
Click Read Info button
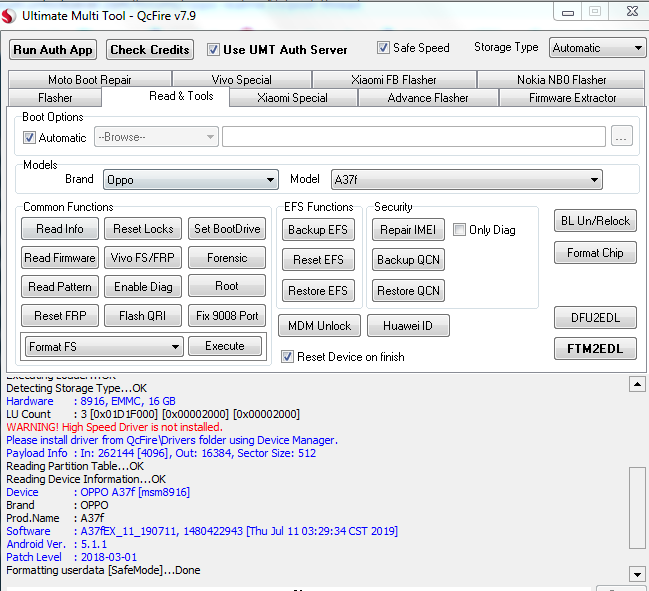(60, 229)
